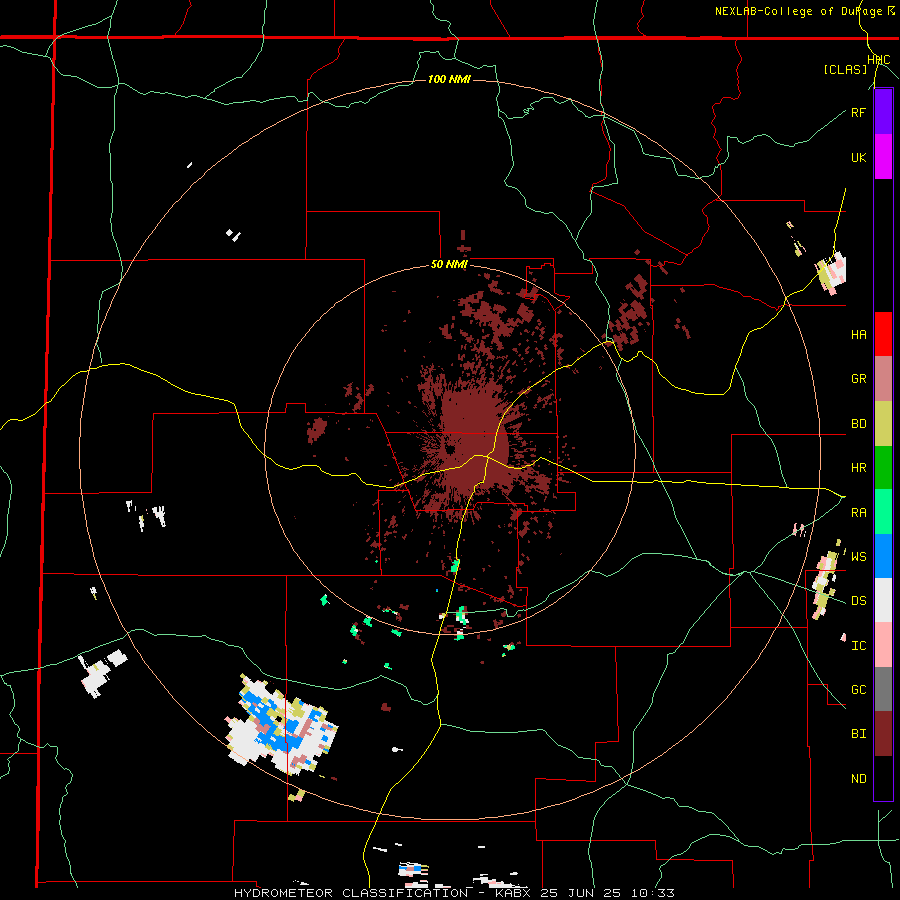Click the [CLAS] legend header
The image size is (900, 900).
click(845, 70)
